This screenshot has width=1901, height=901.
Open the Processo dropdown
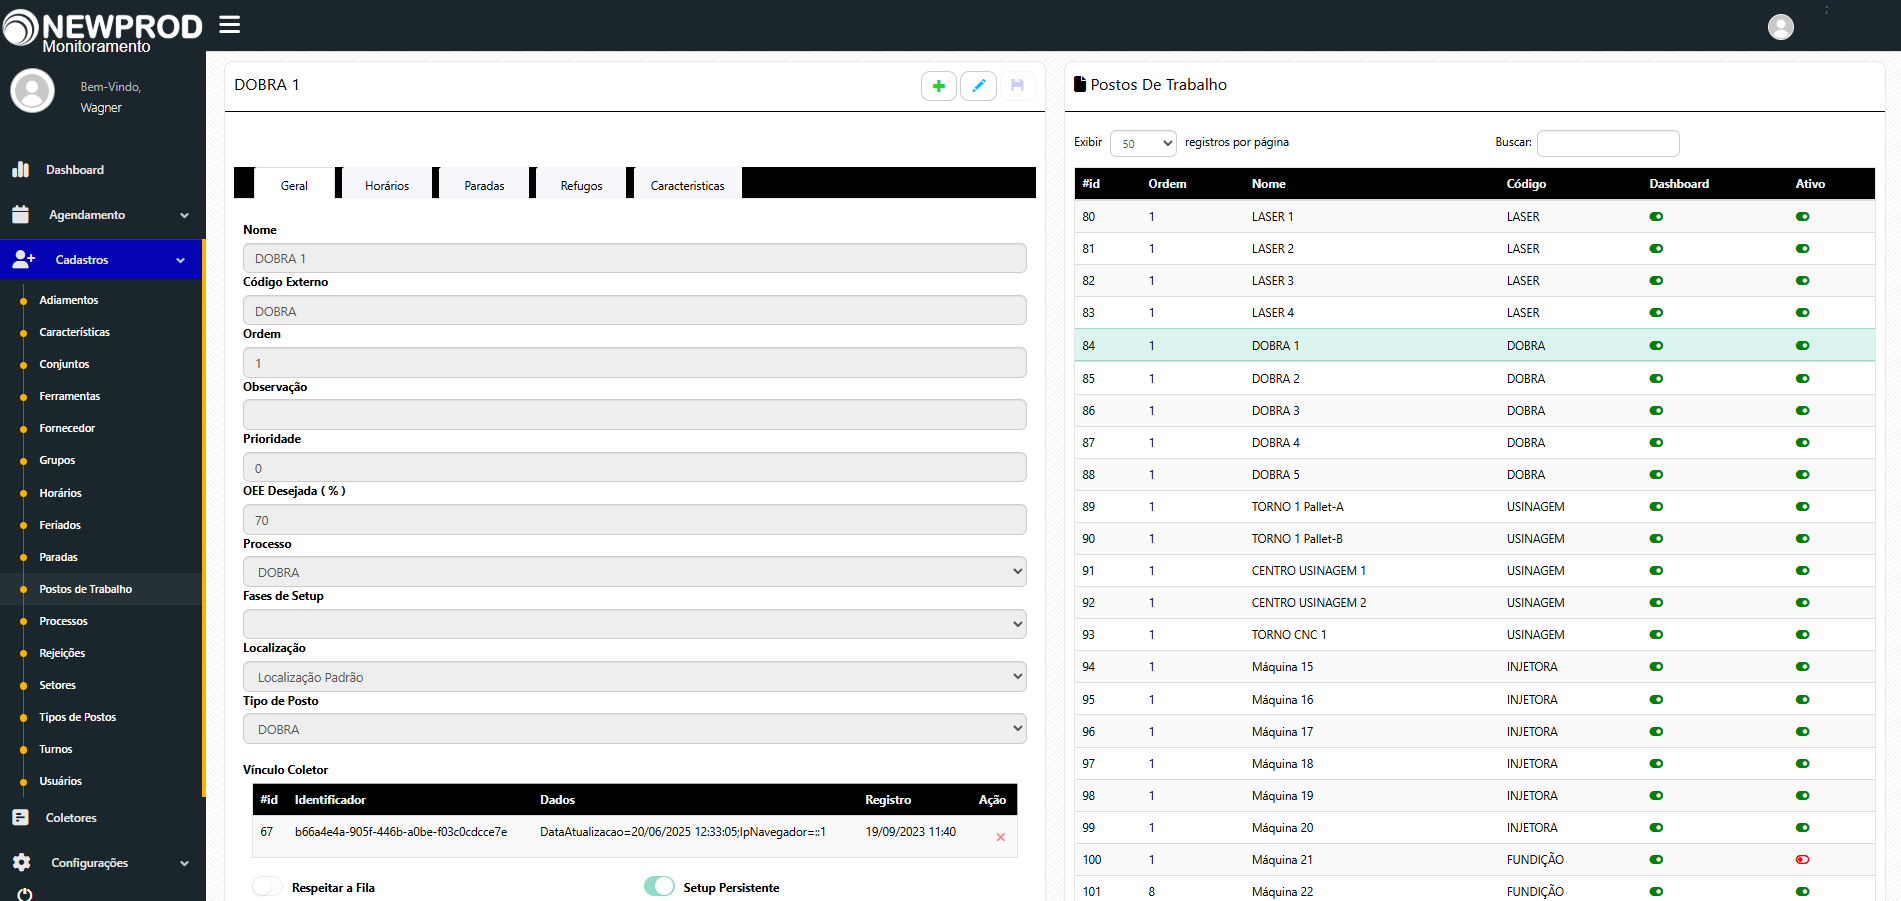point(634,572)
